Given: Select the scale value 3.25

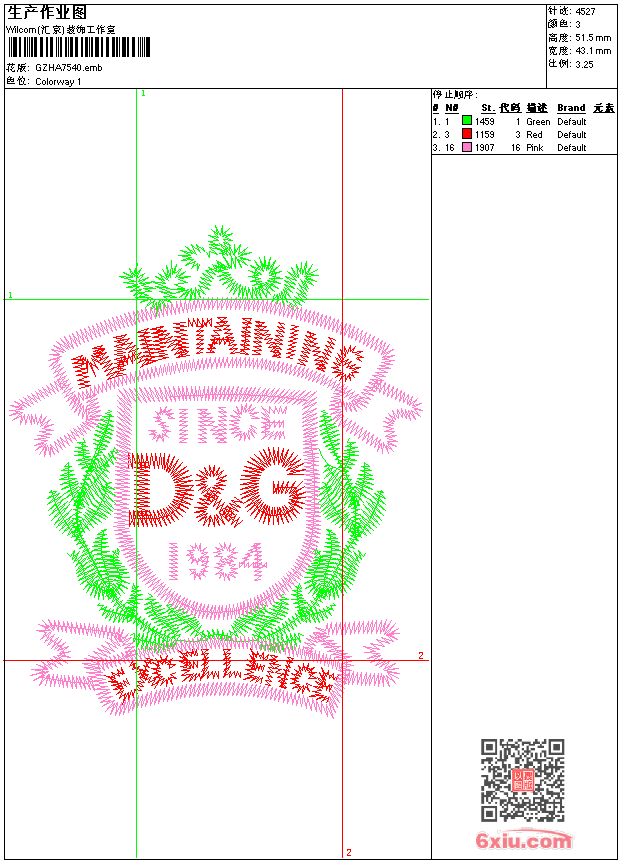Looking at the screenshot, I should coord(584,64).
